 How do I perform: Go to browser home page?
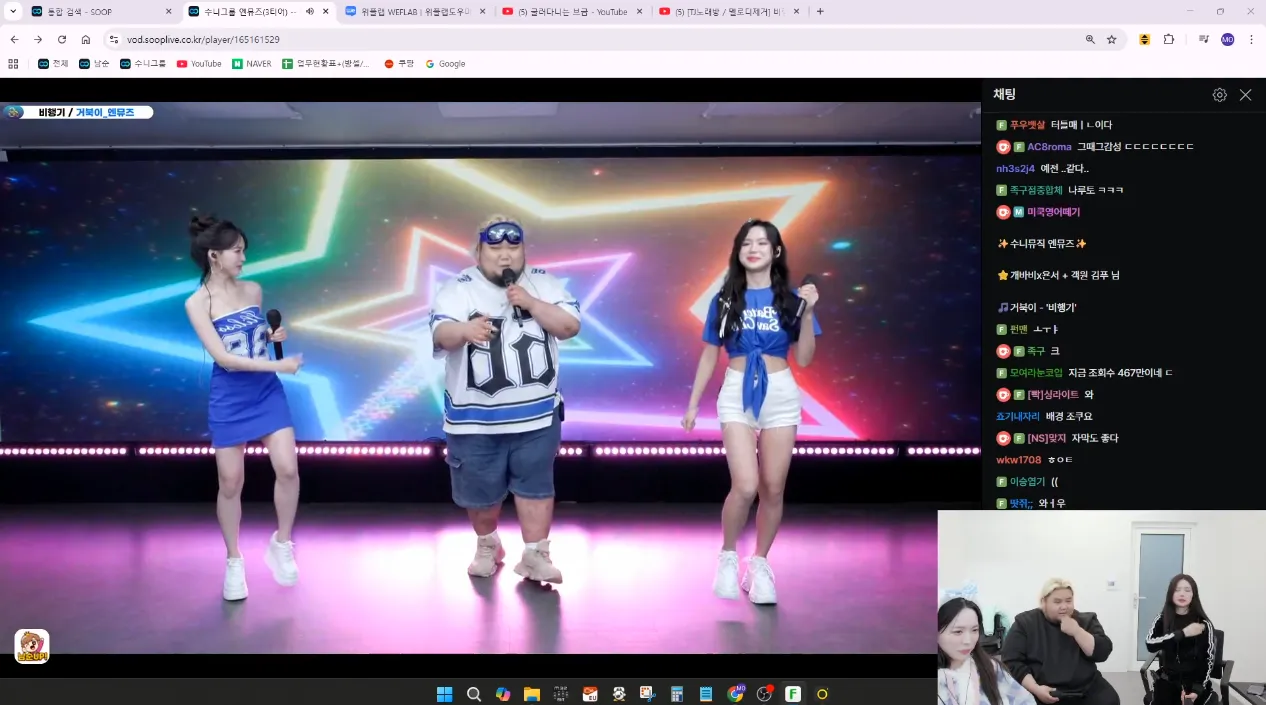click(86, 40)
